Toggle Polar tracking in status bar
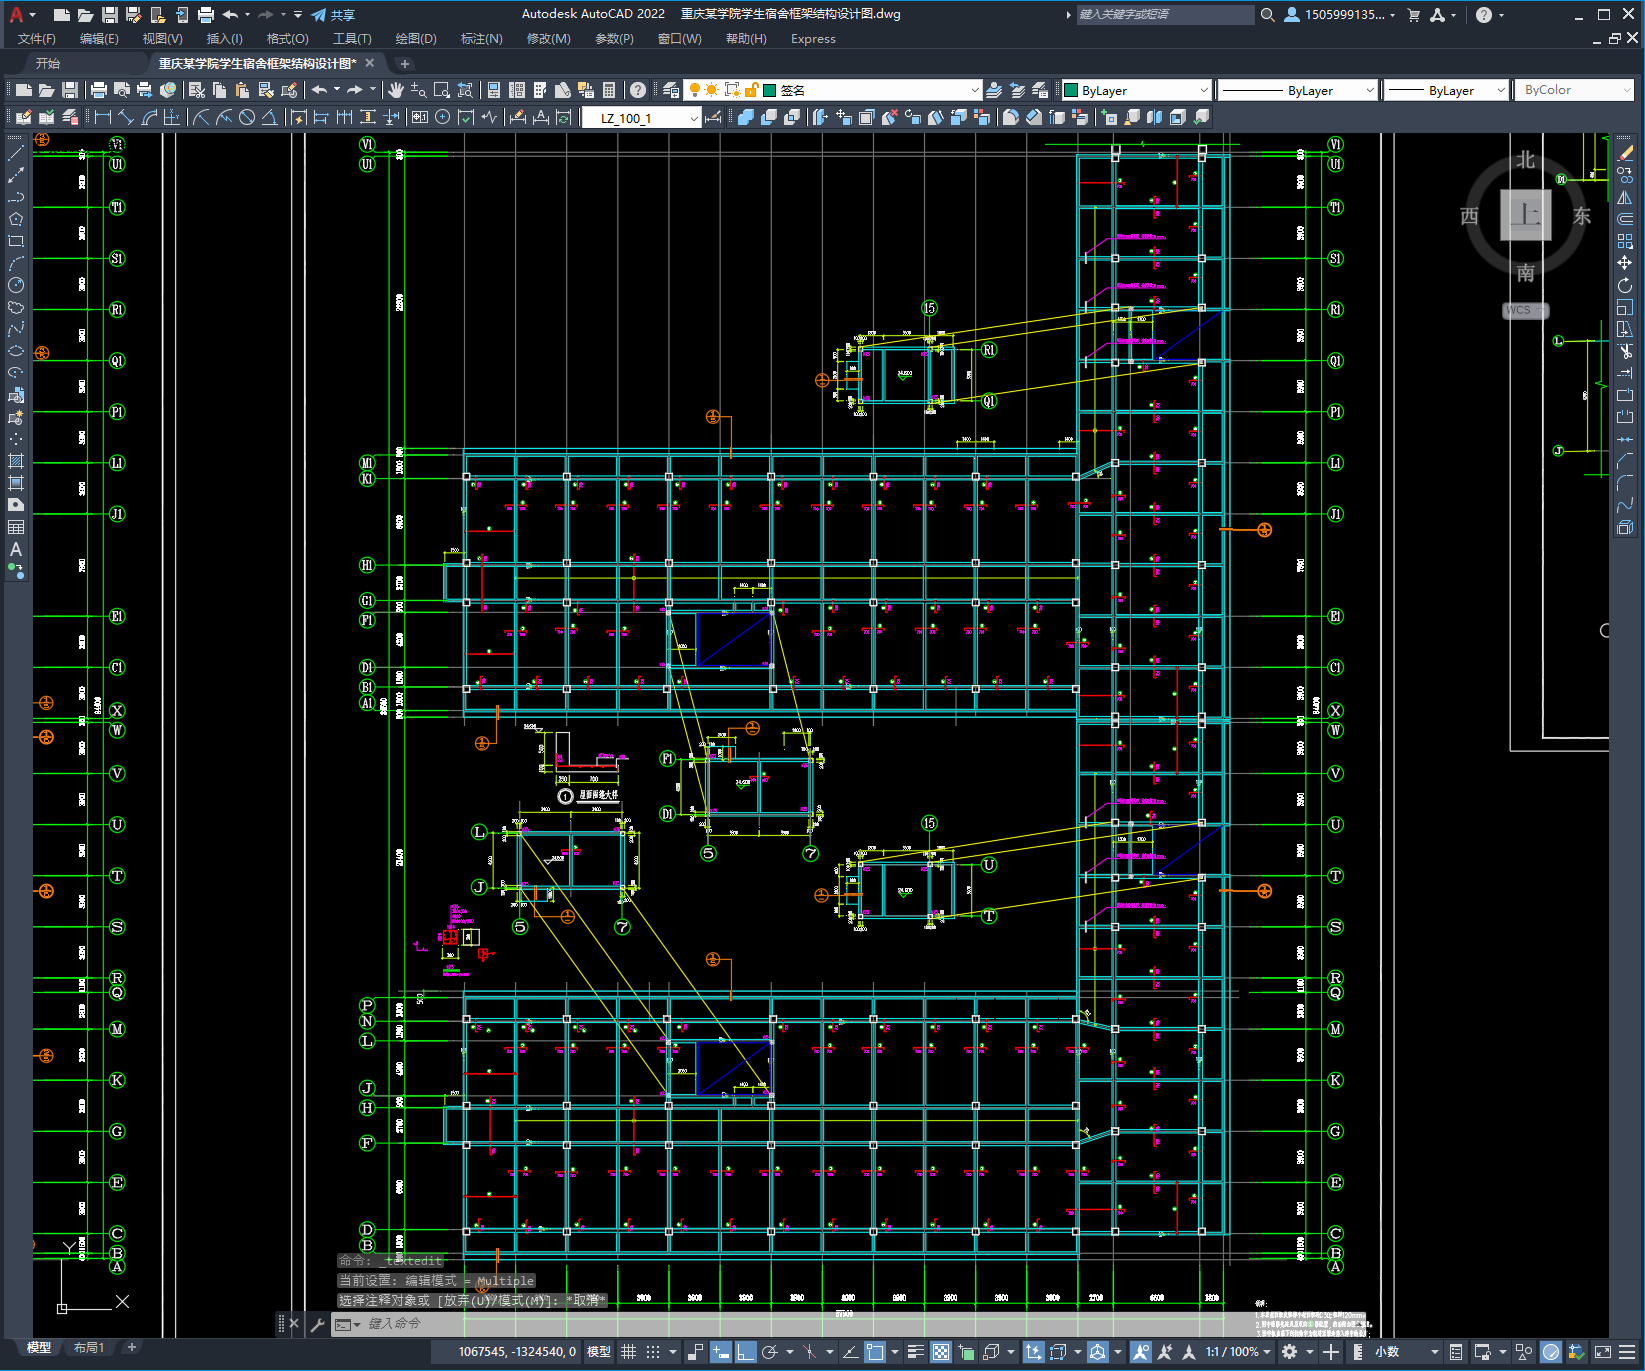 [769, 1352]
